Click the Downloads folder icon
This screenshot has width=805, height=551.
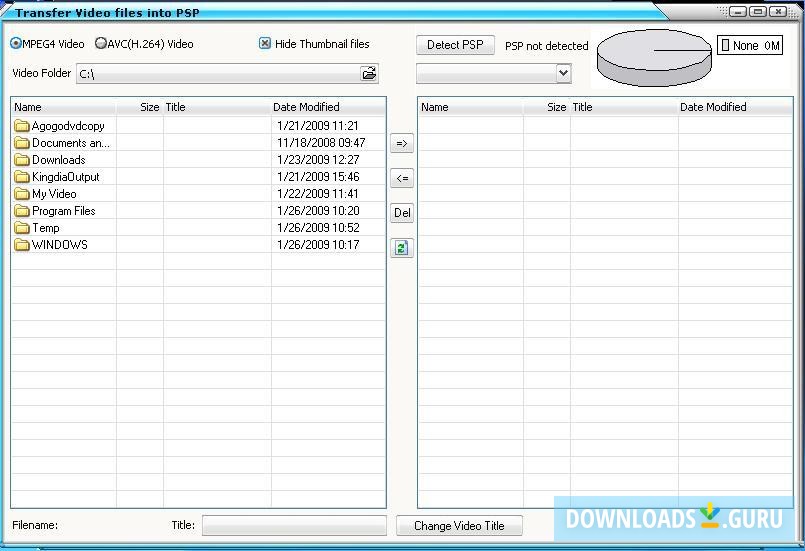point(22,160)
